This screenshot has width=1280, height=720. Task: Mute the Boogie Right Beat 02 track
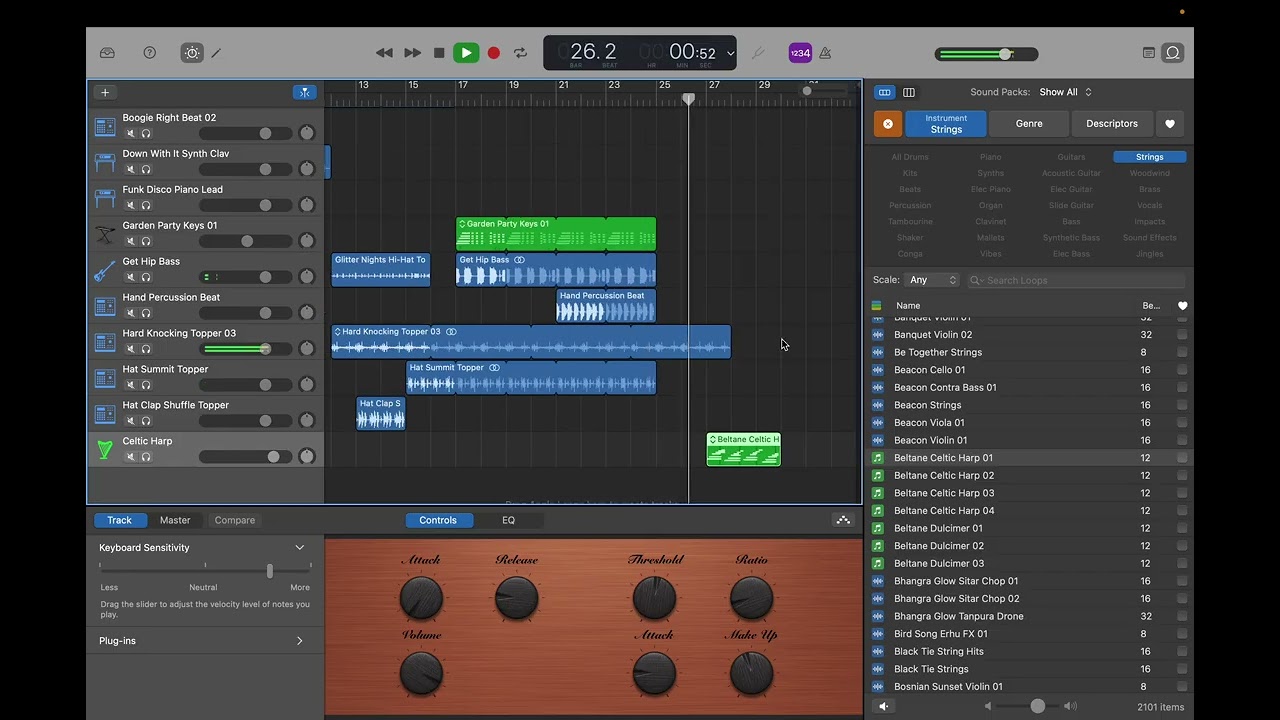pyautogui.click(x=130, y=133)
